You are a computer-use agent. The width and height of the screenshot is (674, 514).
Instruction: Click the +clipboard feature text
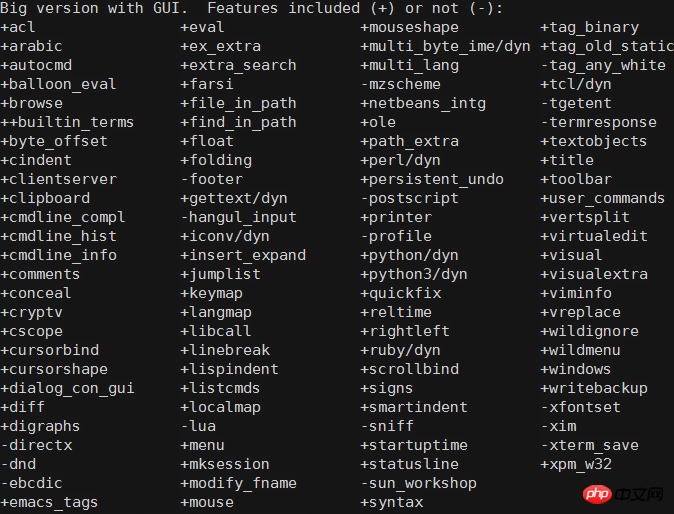point(45,198)
